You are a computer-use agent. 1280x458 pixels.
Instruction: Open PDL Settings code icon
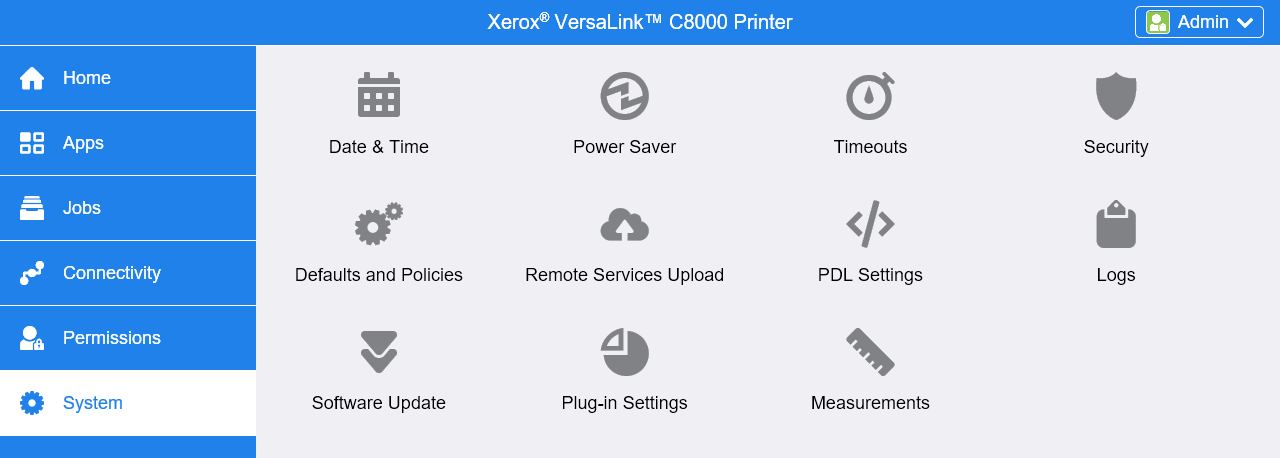coord(870,224)
